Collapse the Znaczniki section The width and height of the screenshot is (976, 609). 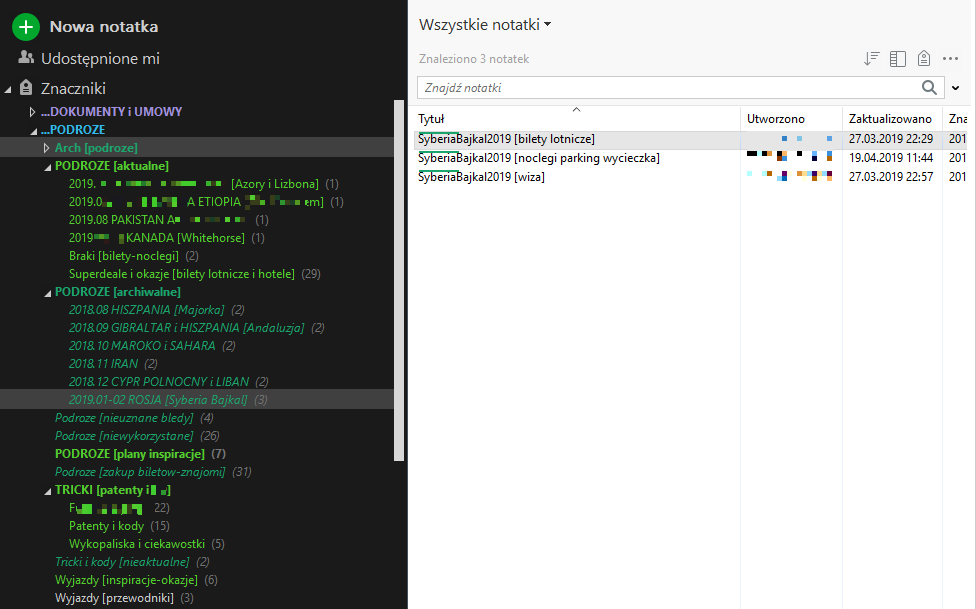coord(8,90)
